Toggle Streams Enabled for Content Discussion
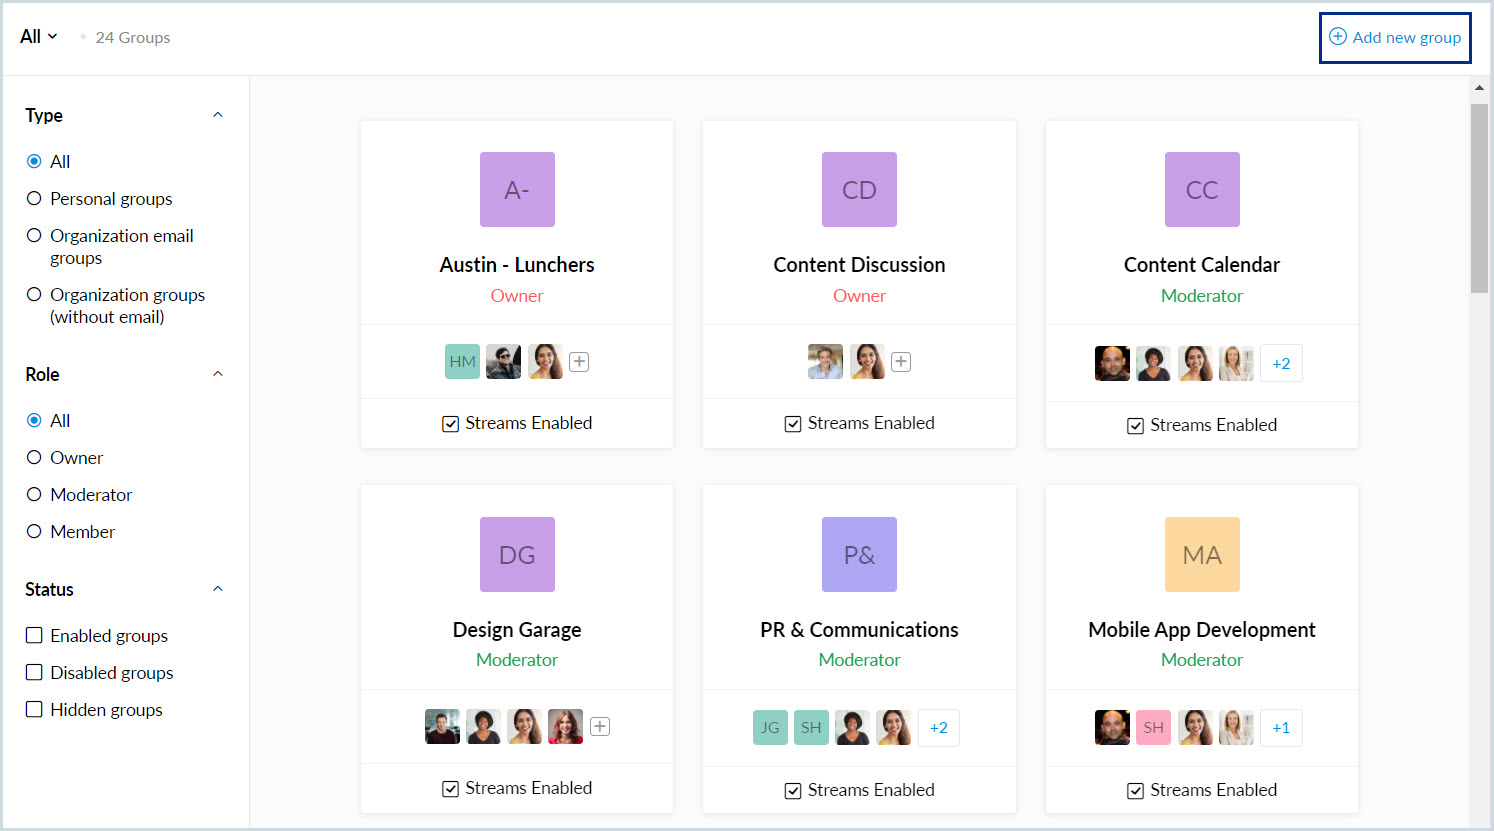The image size is (1494, 831). click(793, 424)
